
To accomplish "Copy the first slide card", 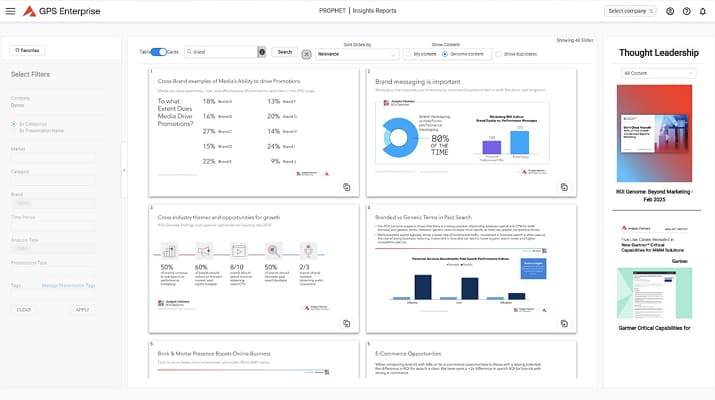I will pos(346,187).
